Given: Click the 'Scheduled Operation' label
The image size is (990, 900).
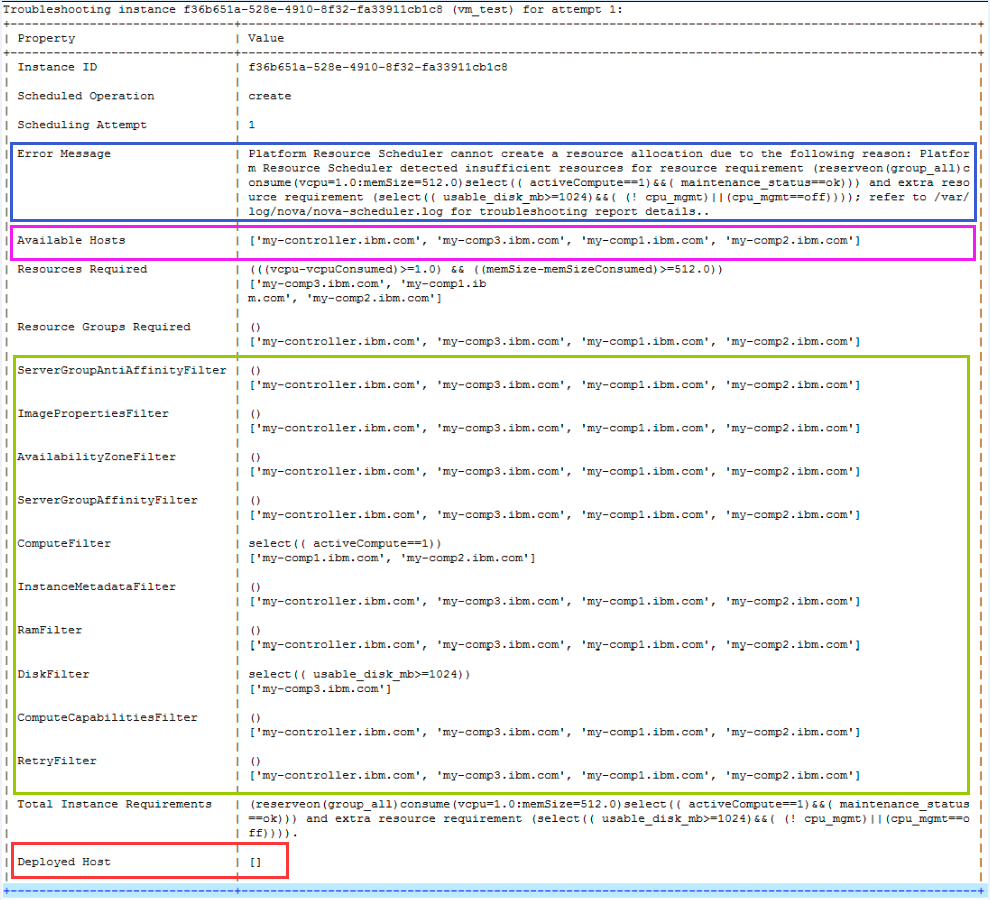Looking at the screenshot, I should click(86, 96).
